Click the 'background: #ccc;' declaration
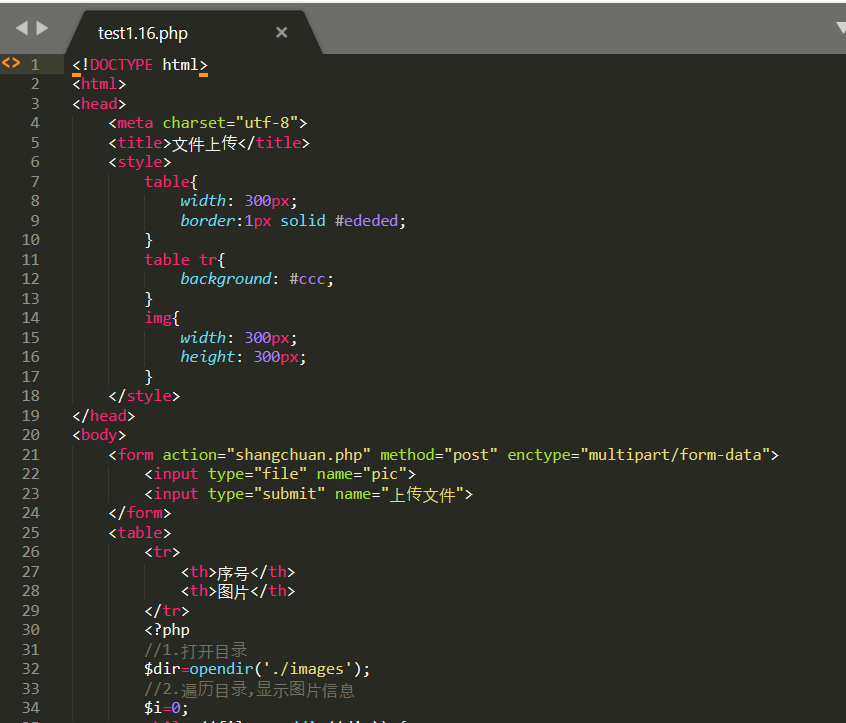 257,279
